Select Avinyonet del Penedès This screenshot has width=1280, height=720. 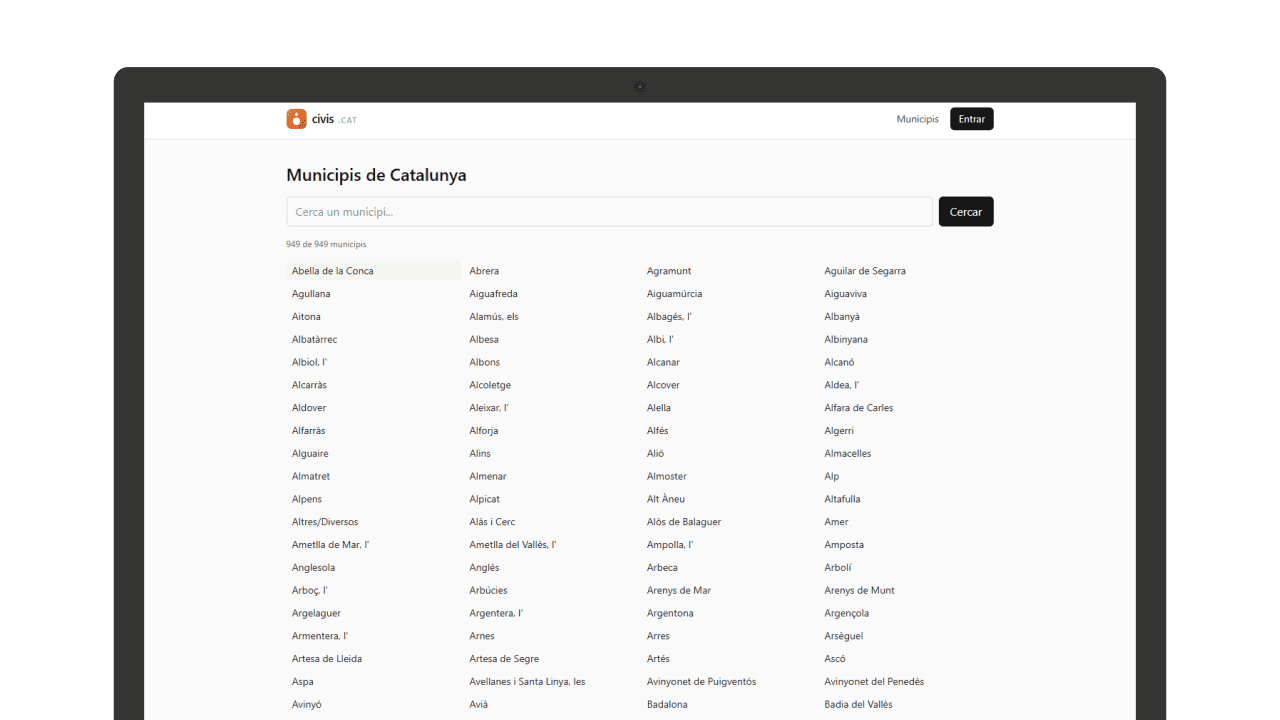click(874, 682)
